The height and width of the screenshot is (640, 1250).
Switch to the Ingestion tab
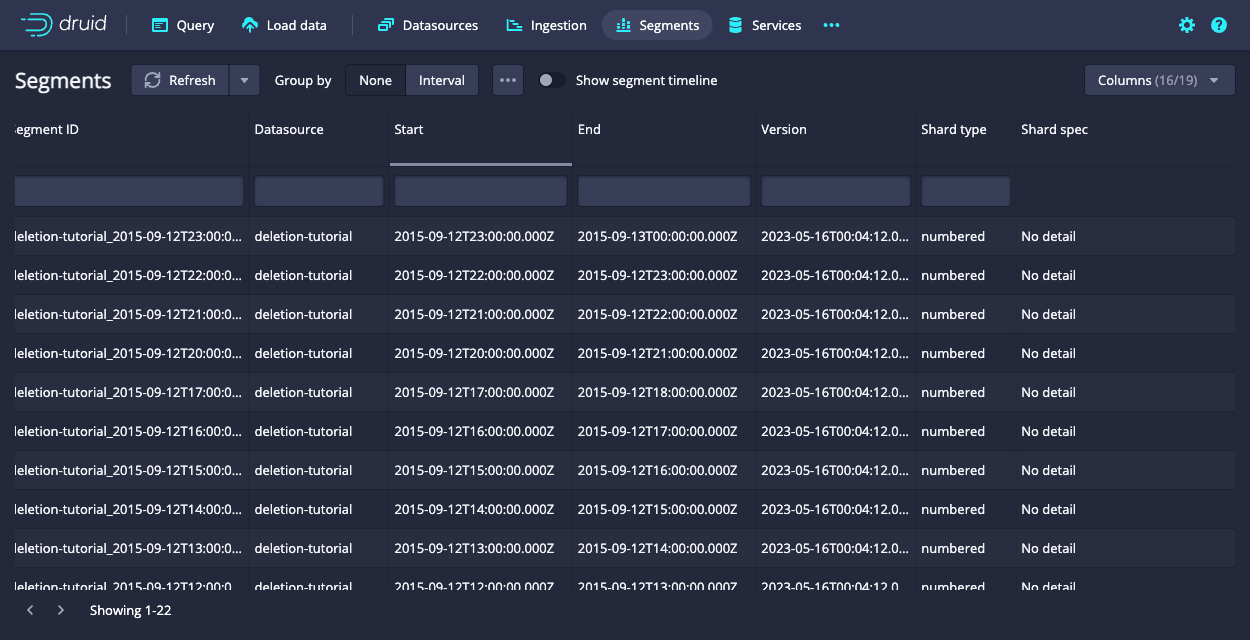[x=546, y=25]
